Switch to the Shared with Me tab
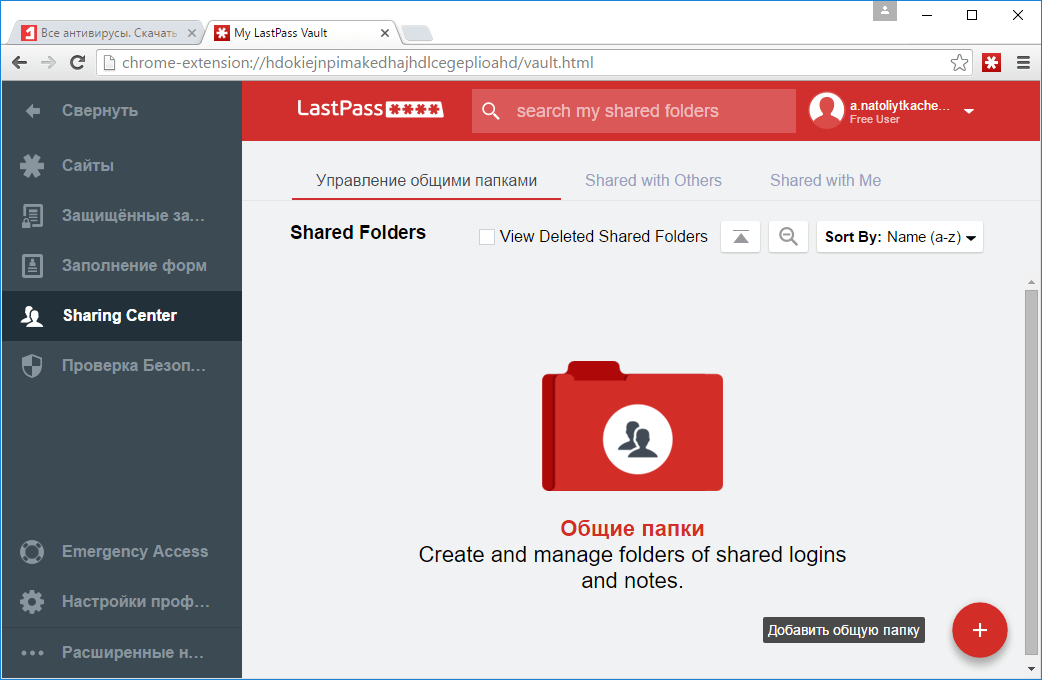 (825, 180)
